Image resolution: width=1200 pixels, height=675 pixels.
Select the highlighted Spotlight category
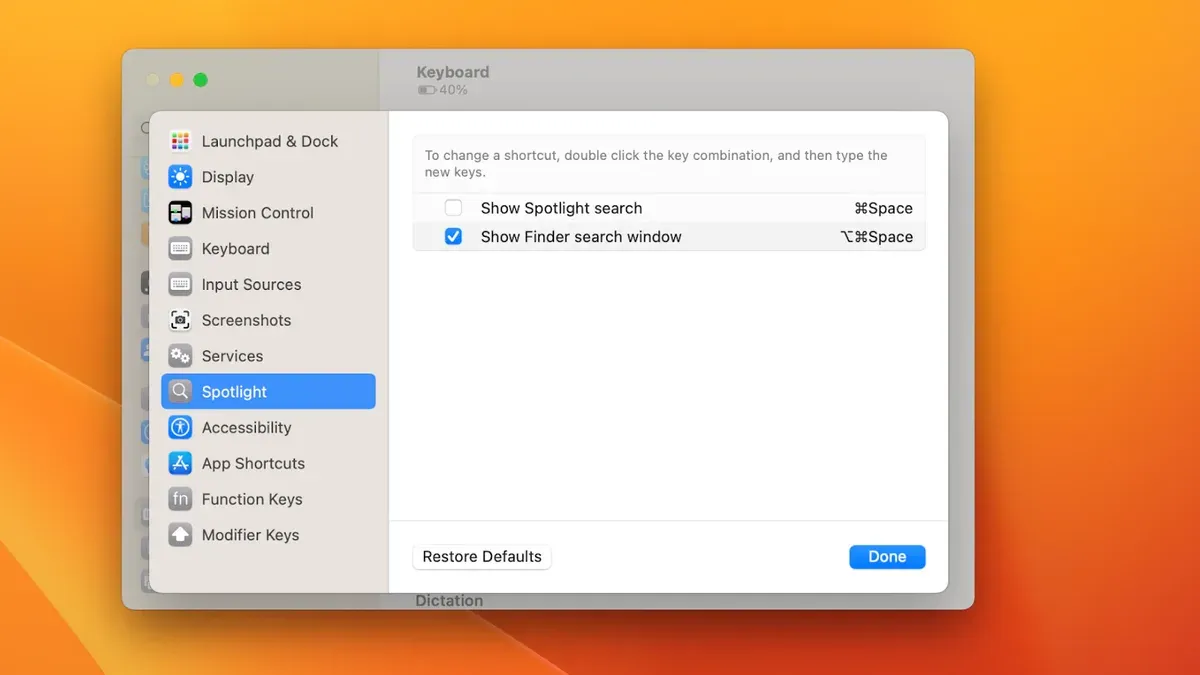click(268, 392)
